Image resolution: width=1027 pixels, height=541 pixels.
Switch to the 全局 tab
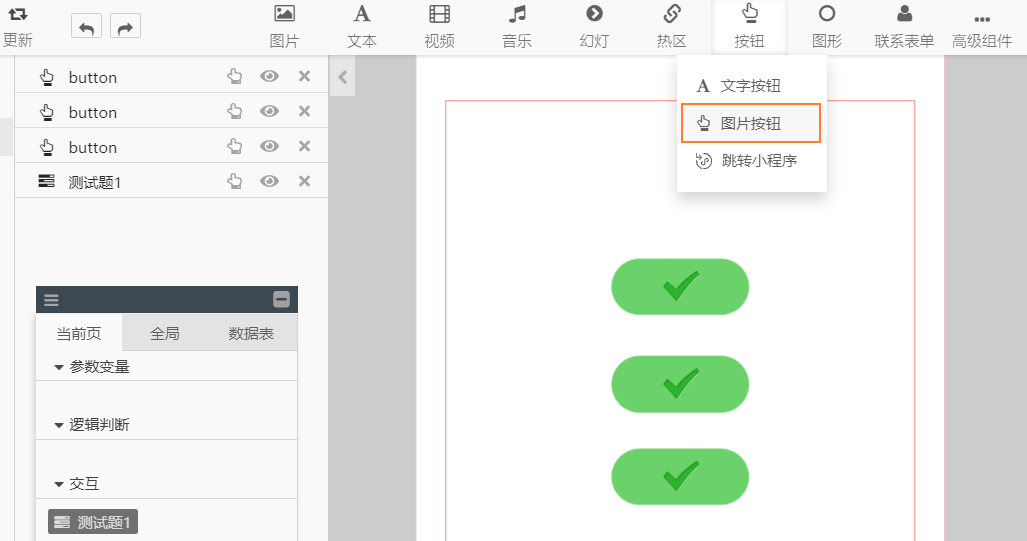click(165, 334)
